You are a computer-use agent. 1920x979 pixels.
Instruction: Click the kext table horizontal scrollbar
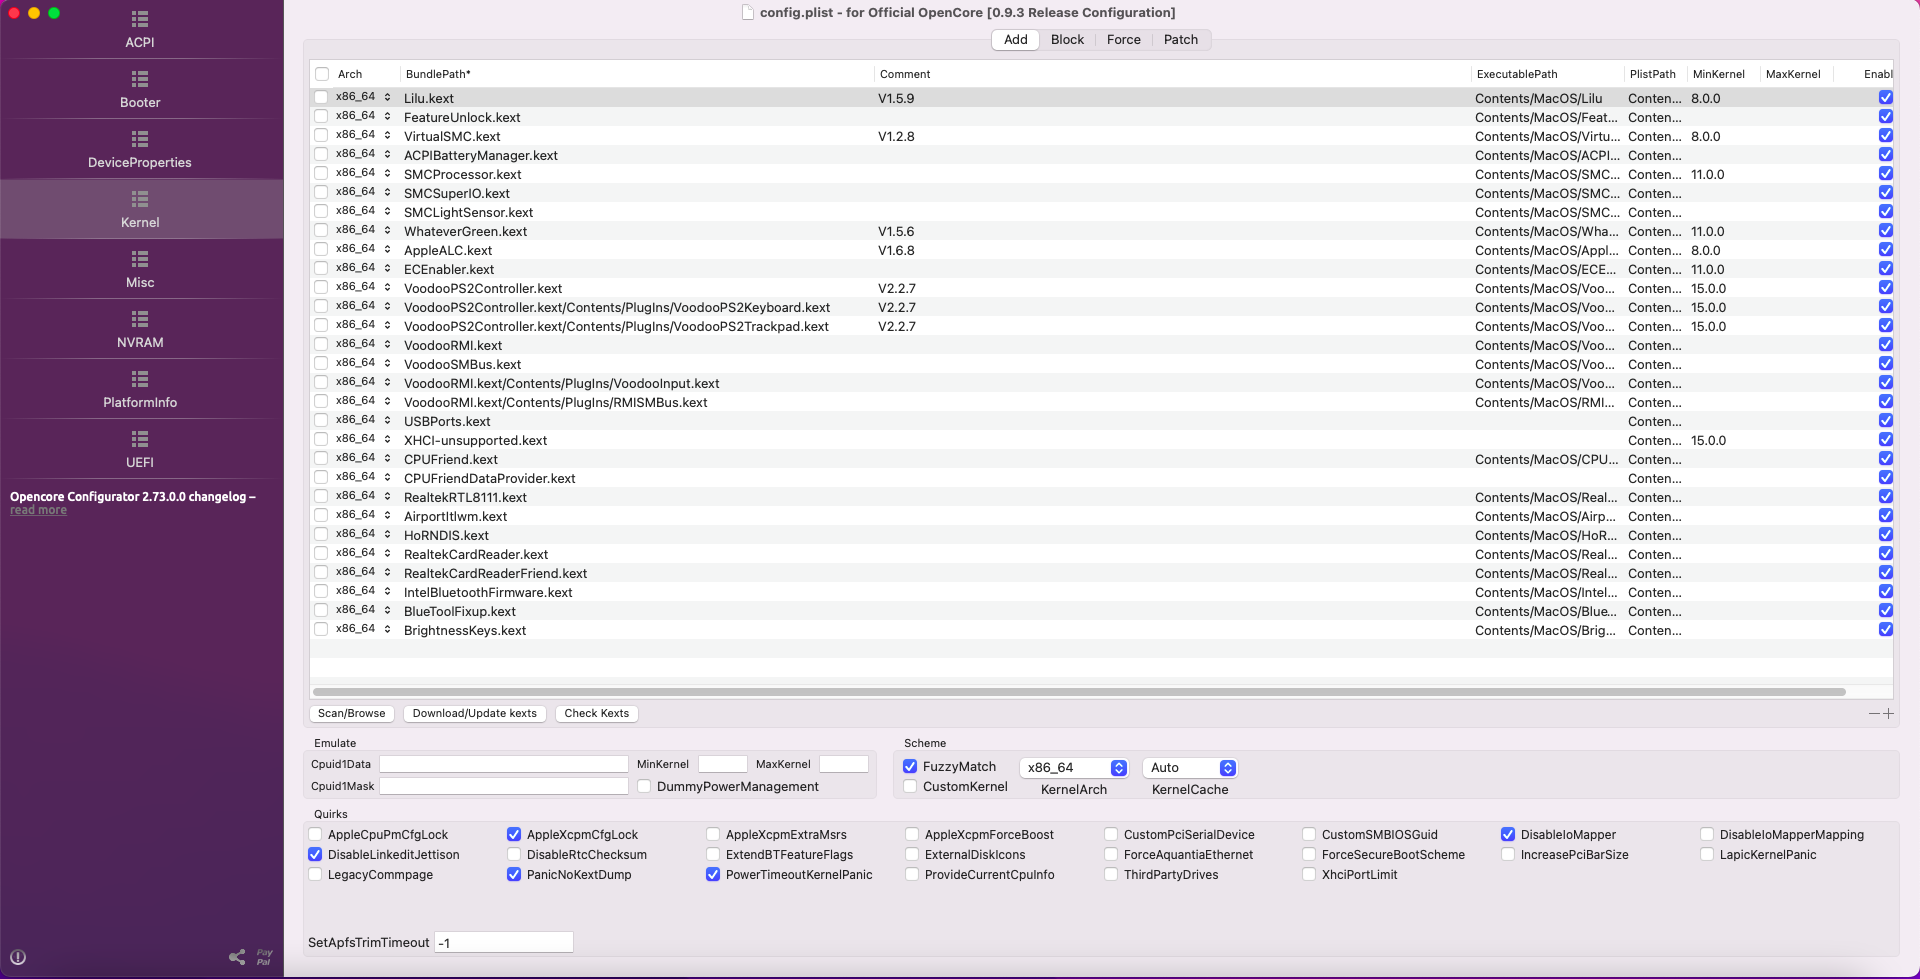[1079, 692]
